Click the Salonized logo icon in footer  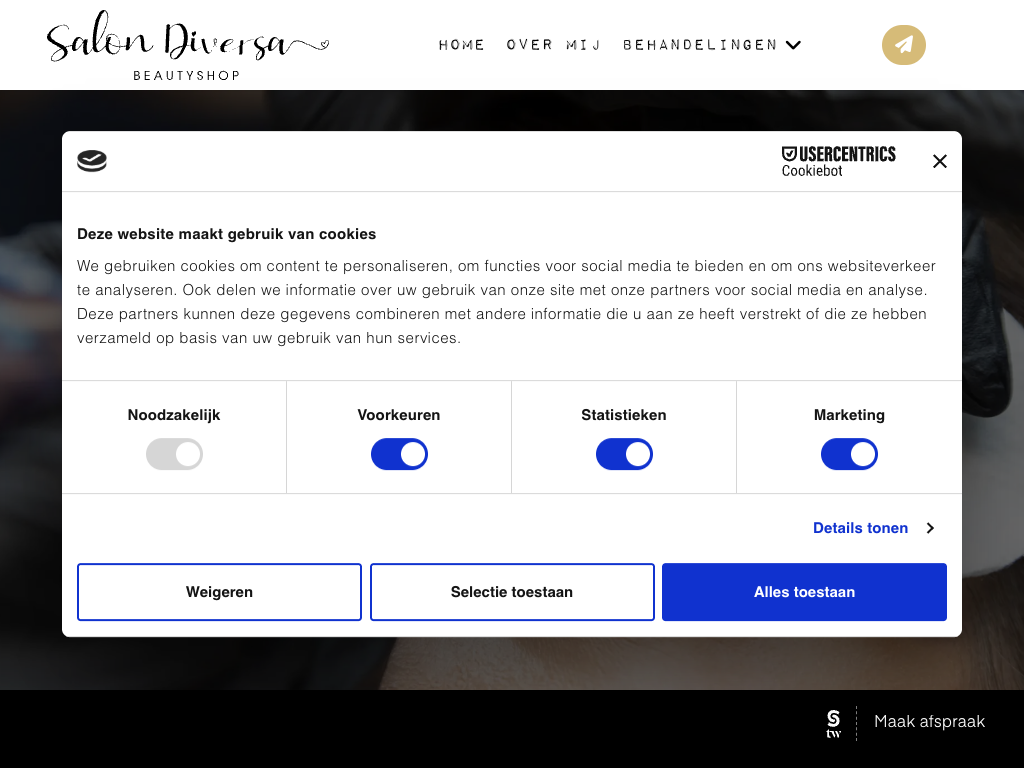(x=834, y=722)
